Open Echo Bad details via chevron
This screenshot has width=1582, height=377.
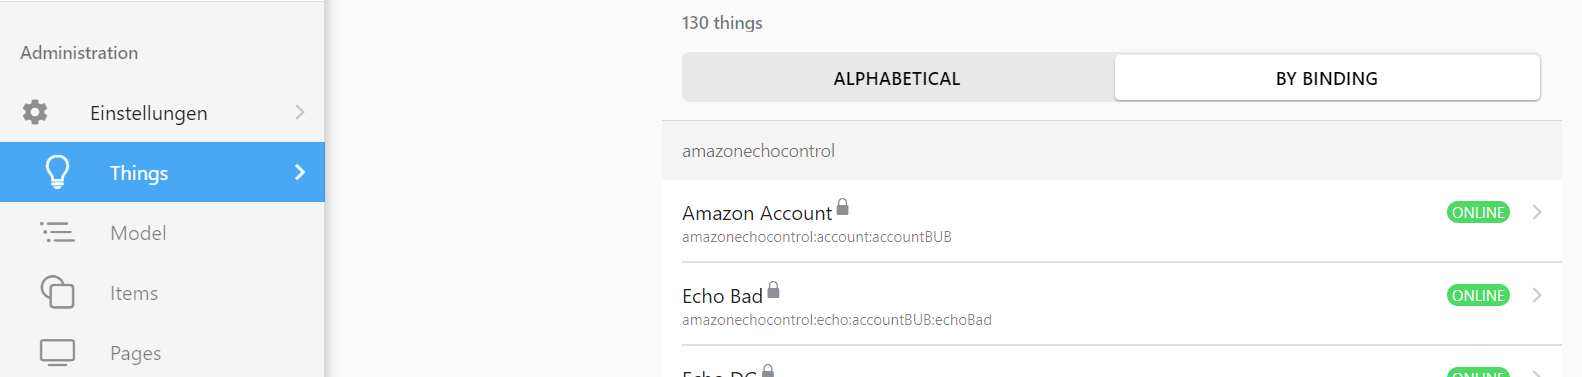tap(1537, 295)
